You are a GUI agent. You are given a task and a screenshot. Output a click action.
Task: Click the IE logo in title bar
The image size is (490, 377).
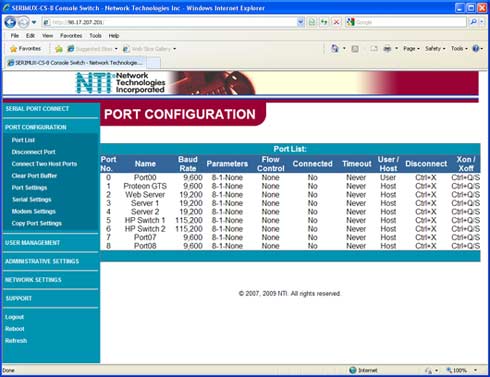click(x=6, y=8)
